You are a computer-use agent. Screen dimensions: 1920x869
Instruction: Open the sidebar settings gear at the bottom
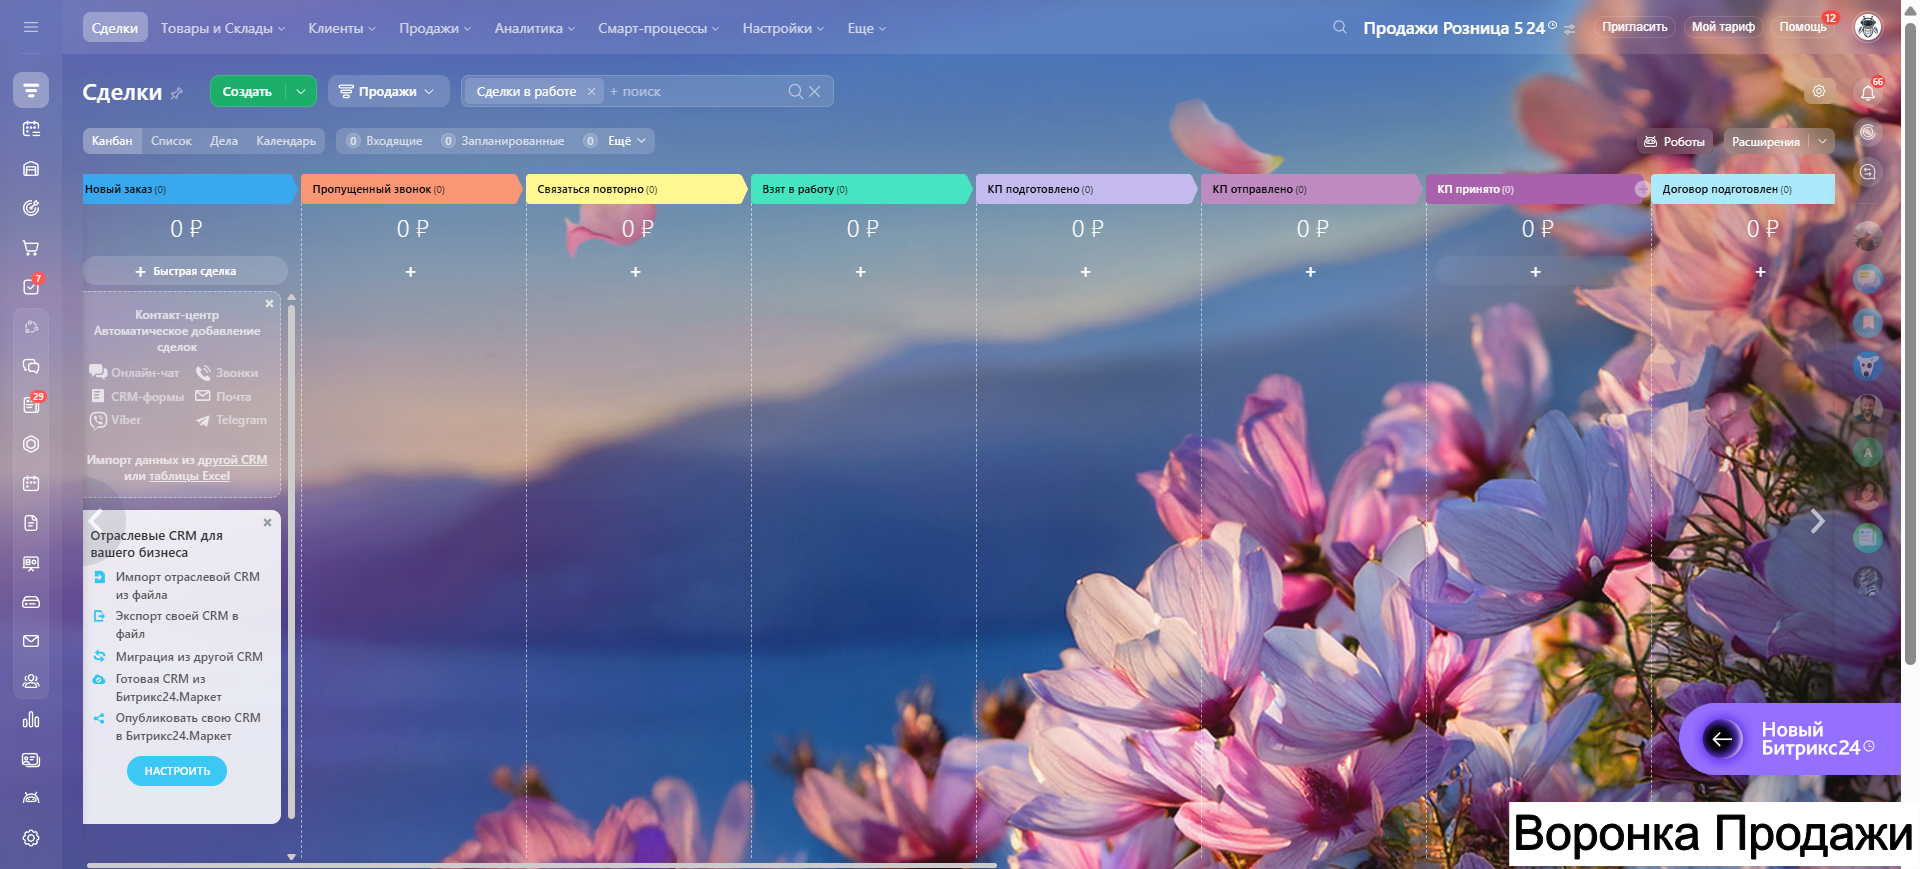point(31,838)
